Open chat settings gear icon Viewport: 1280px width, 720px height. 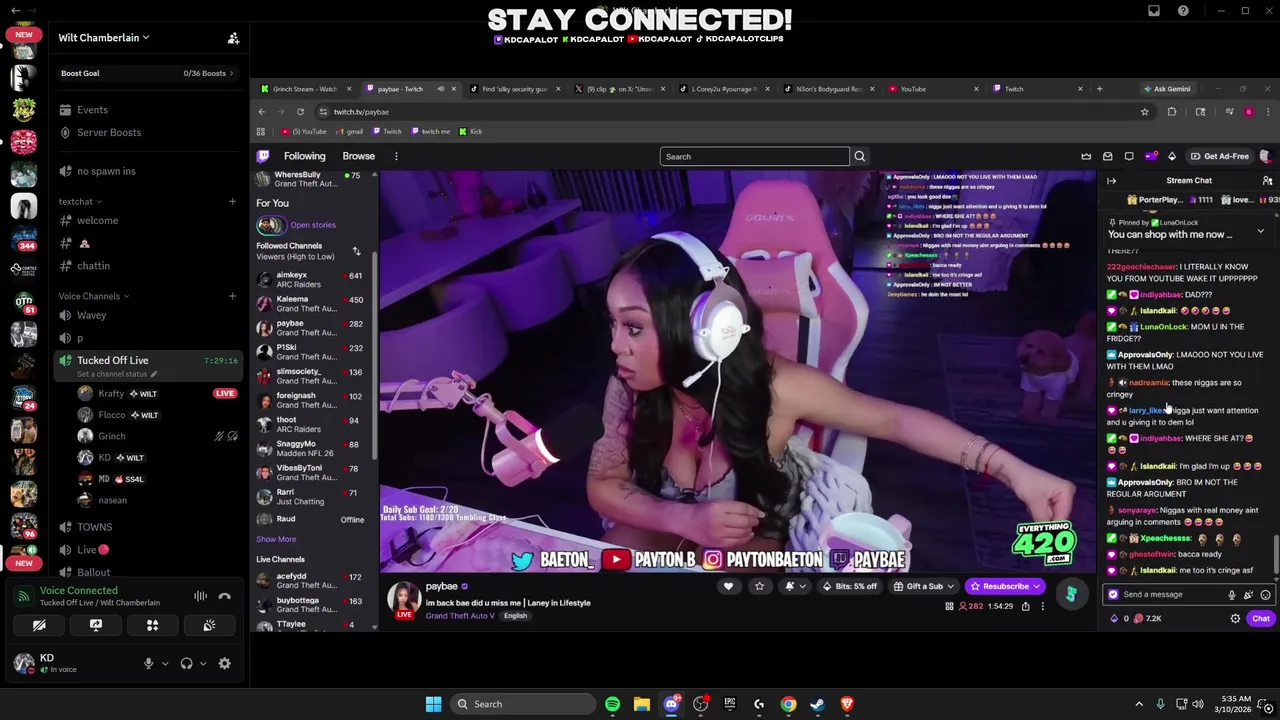point(1235,619)
